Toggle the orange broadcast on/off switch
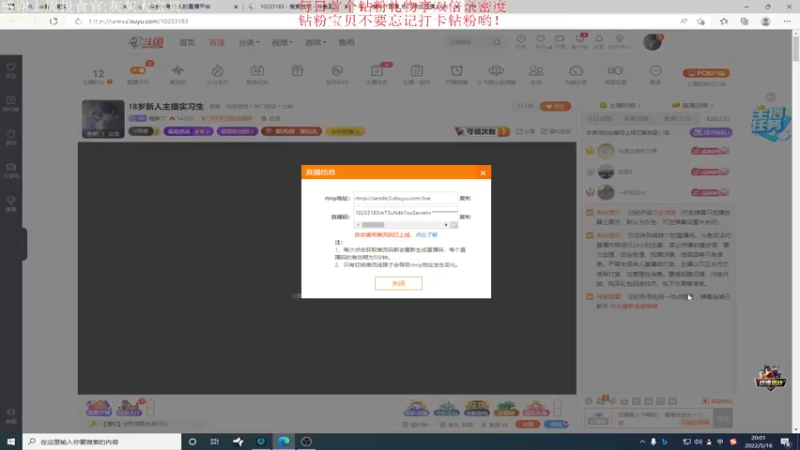800x450 pixels. coord(138,70)
